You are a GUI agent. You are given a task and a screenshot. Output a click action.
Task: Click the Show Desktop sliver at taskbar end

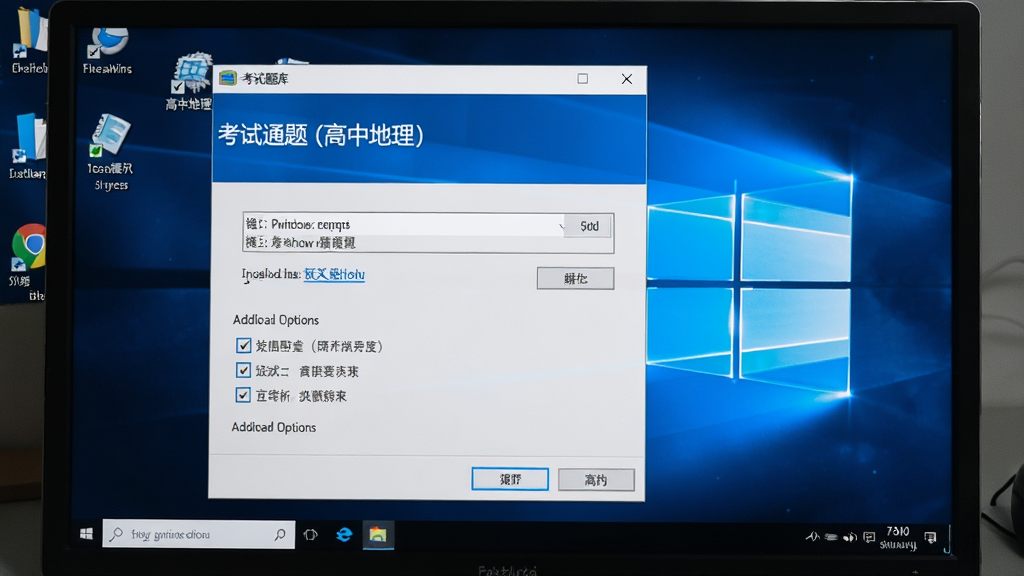948,537
